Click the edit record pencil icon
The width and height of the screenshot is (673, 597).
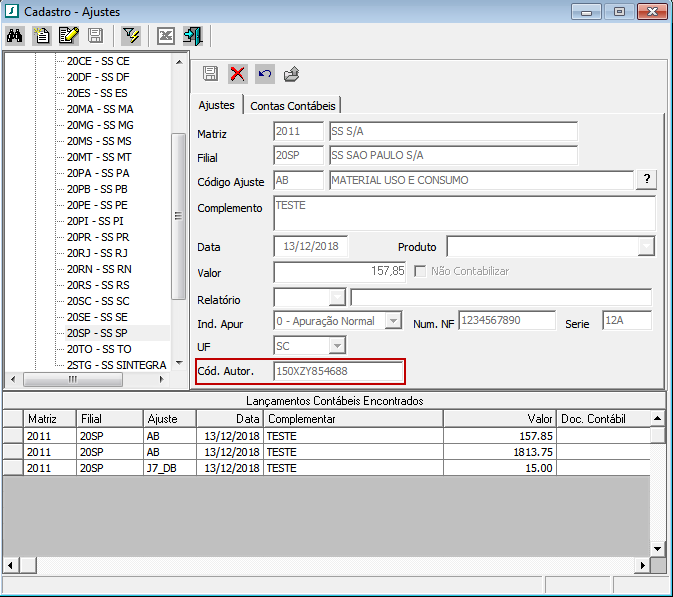68,37
